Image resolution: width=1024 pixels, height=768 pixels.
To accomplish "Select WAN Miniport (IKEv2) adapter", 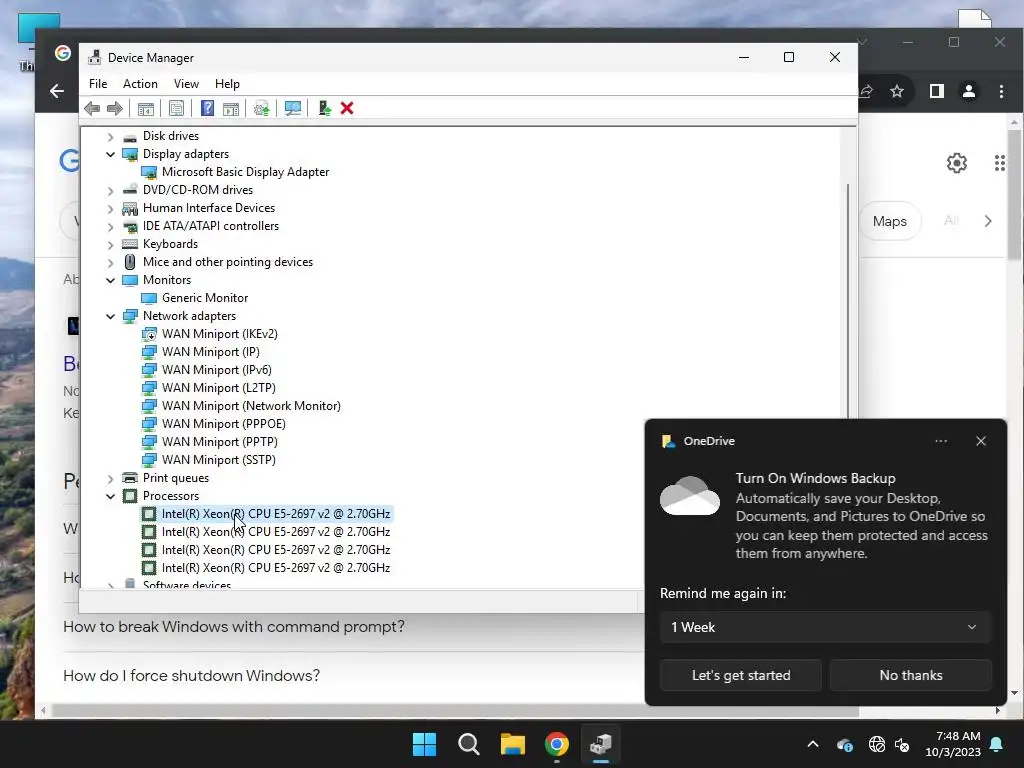I will click(219, 334).
